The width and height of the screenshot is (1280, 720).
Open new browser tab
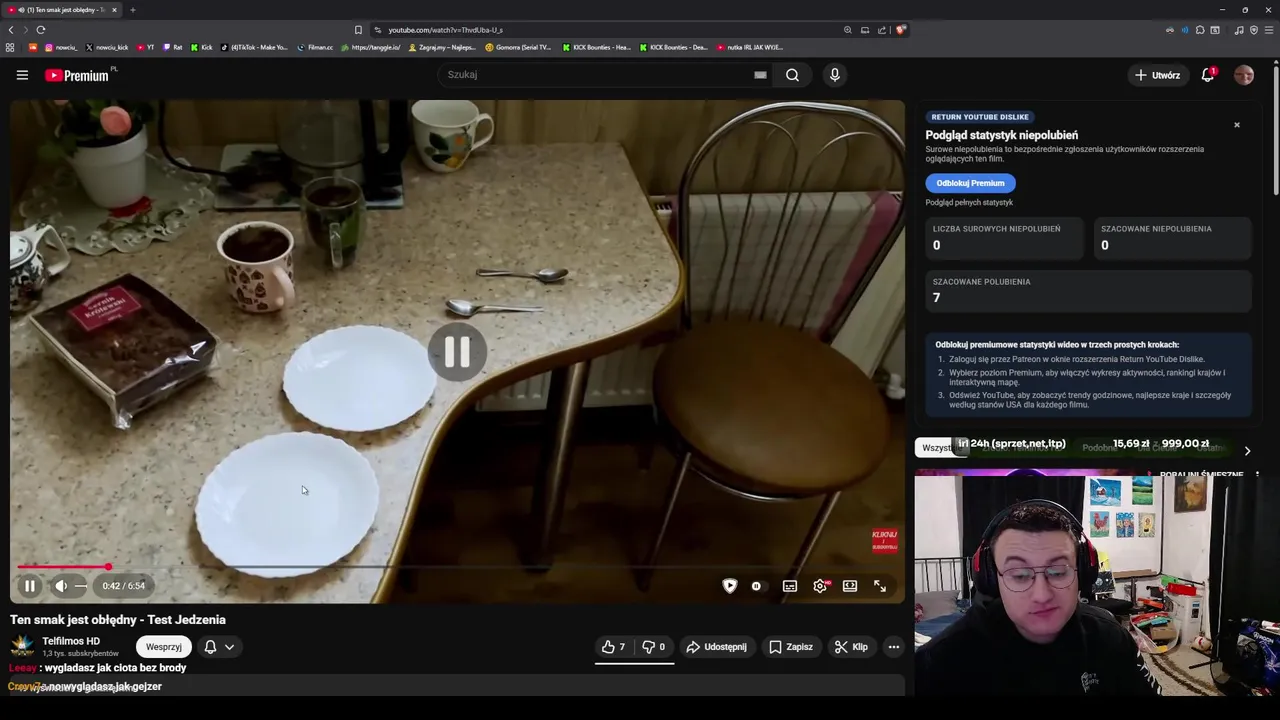coord(132,10)
